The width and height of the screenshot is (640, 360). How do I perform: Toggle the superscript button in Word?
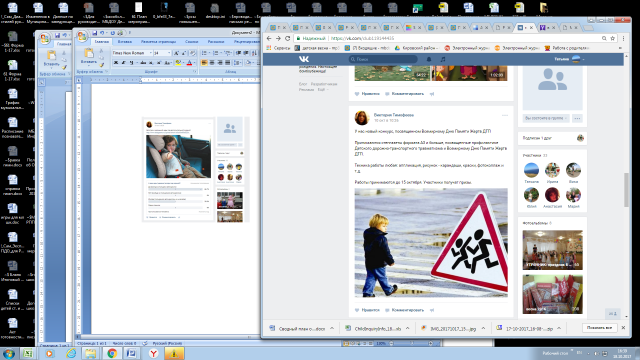(x=159, y=63)
